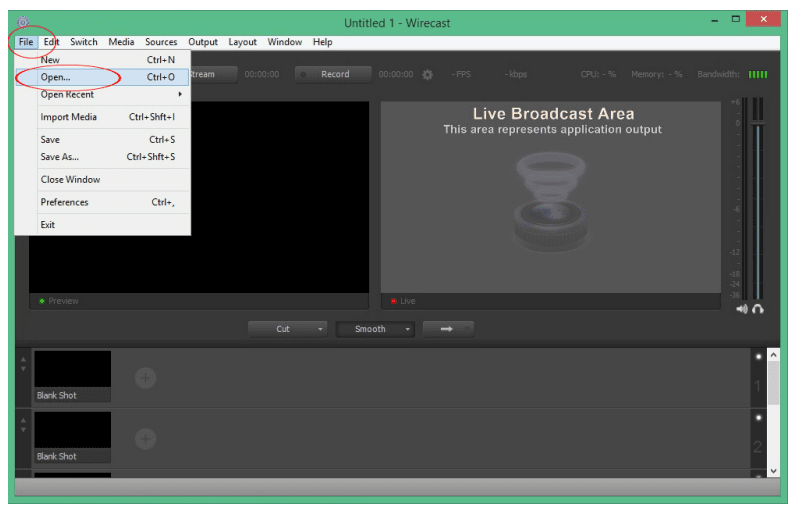
Task: Click the Stream button
Action: pyautogui.click(x=213, y=74)
